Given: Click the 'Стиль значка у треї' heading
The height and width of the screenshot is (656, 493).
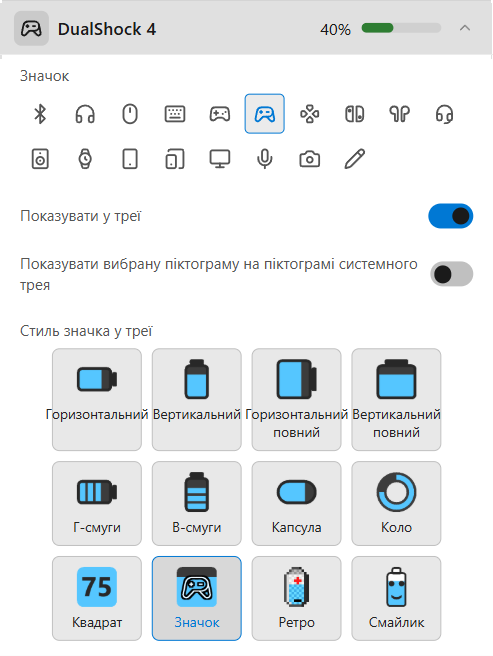Looking at the screenshot, I should tap(86, 331).
